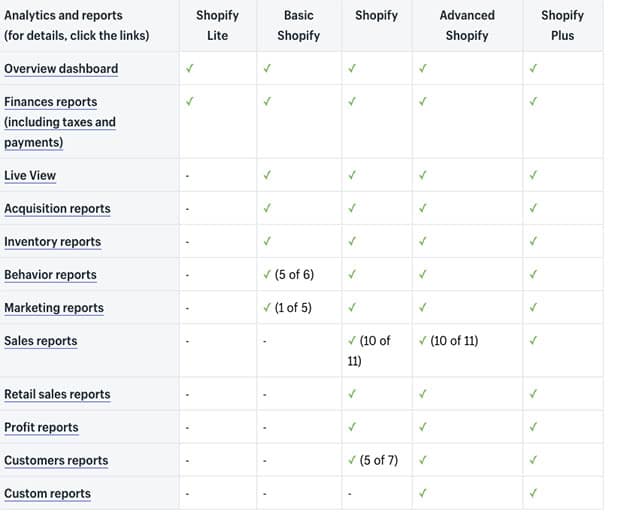Viewport: 618px width, 524px height.
Task: Select the Advanced Shopify column header
Action: click(x=467, y=25)
